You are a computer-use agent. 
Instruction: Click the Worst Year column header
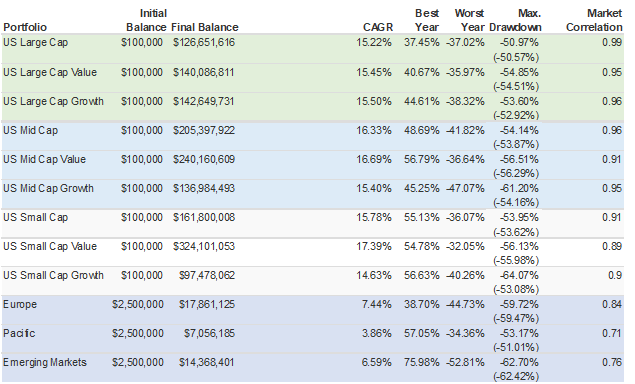(x=469, y=20)
